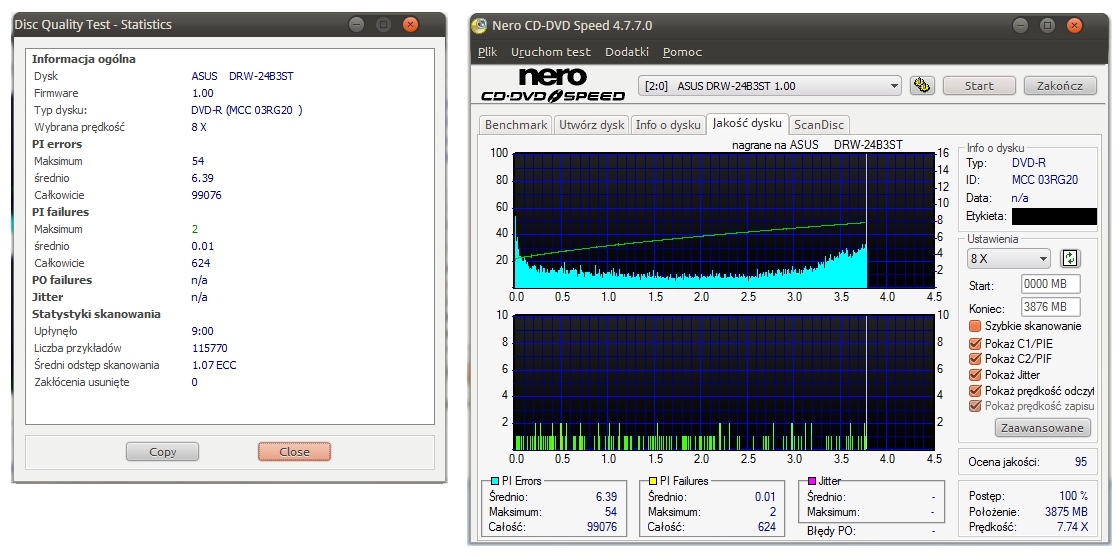Screen dimensions: 1120x558
Task: Click the cyan PI Errors legend square
Action: point(494,482)
